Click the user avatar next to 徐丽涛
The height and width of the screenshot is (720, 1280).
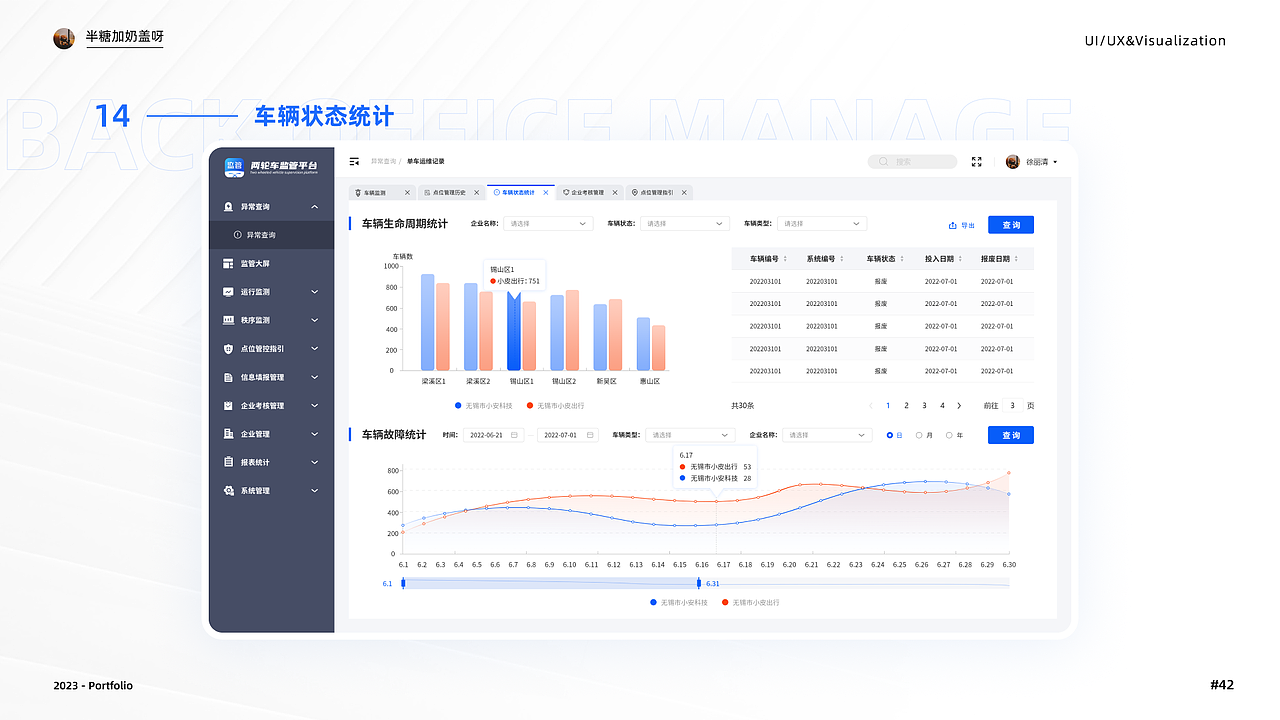click(x=1013, y=162)
